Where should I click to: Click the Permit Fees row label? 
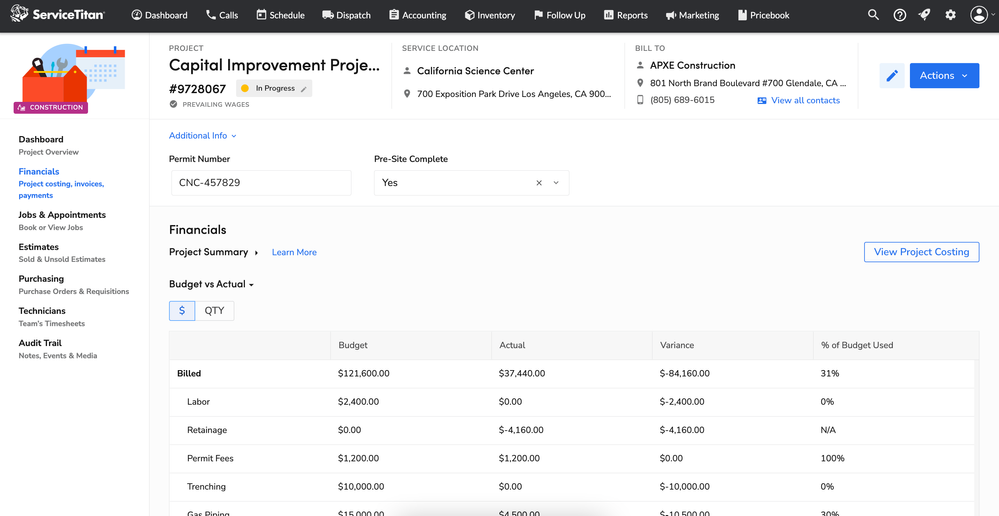pos(210,458)
